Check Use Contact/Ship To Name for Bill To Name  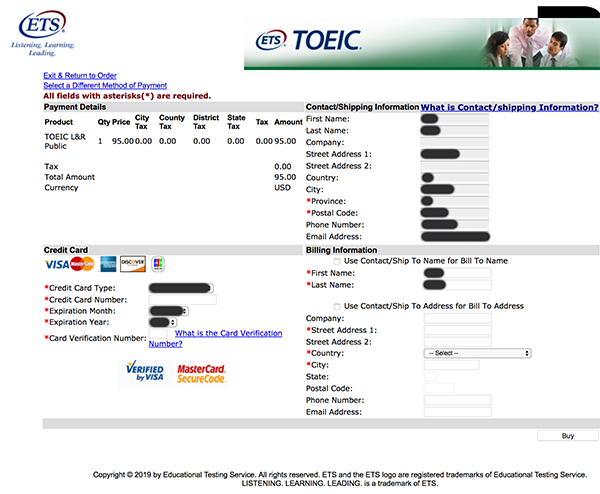(x=337, y=261)
